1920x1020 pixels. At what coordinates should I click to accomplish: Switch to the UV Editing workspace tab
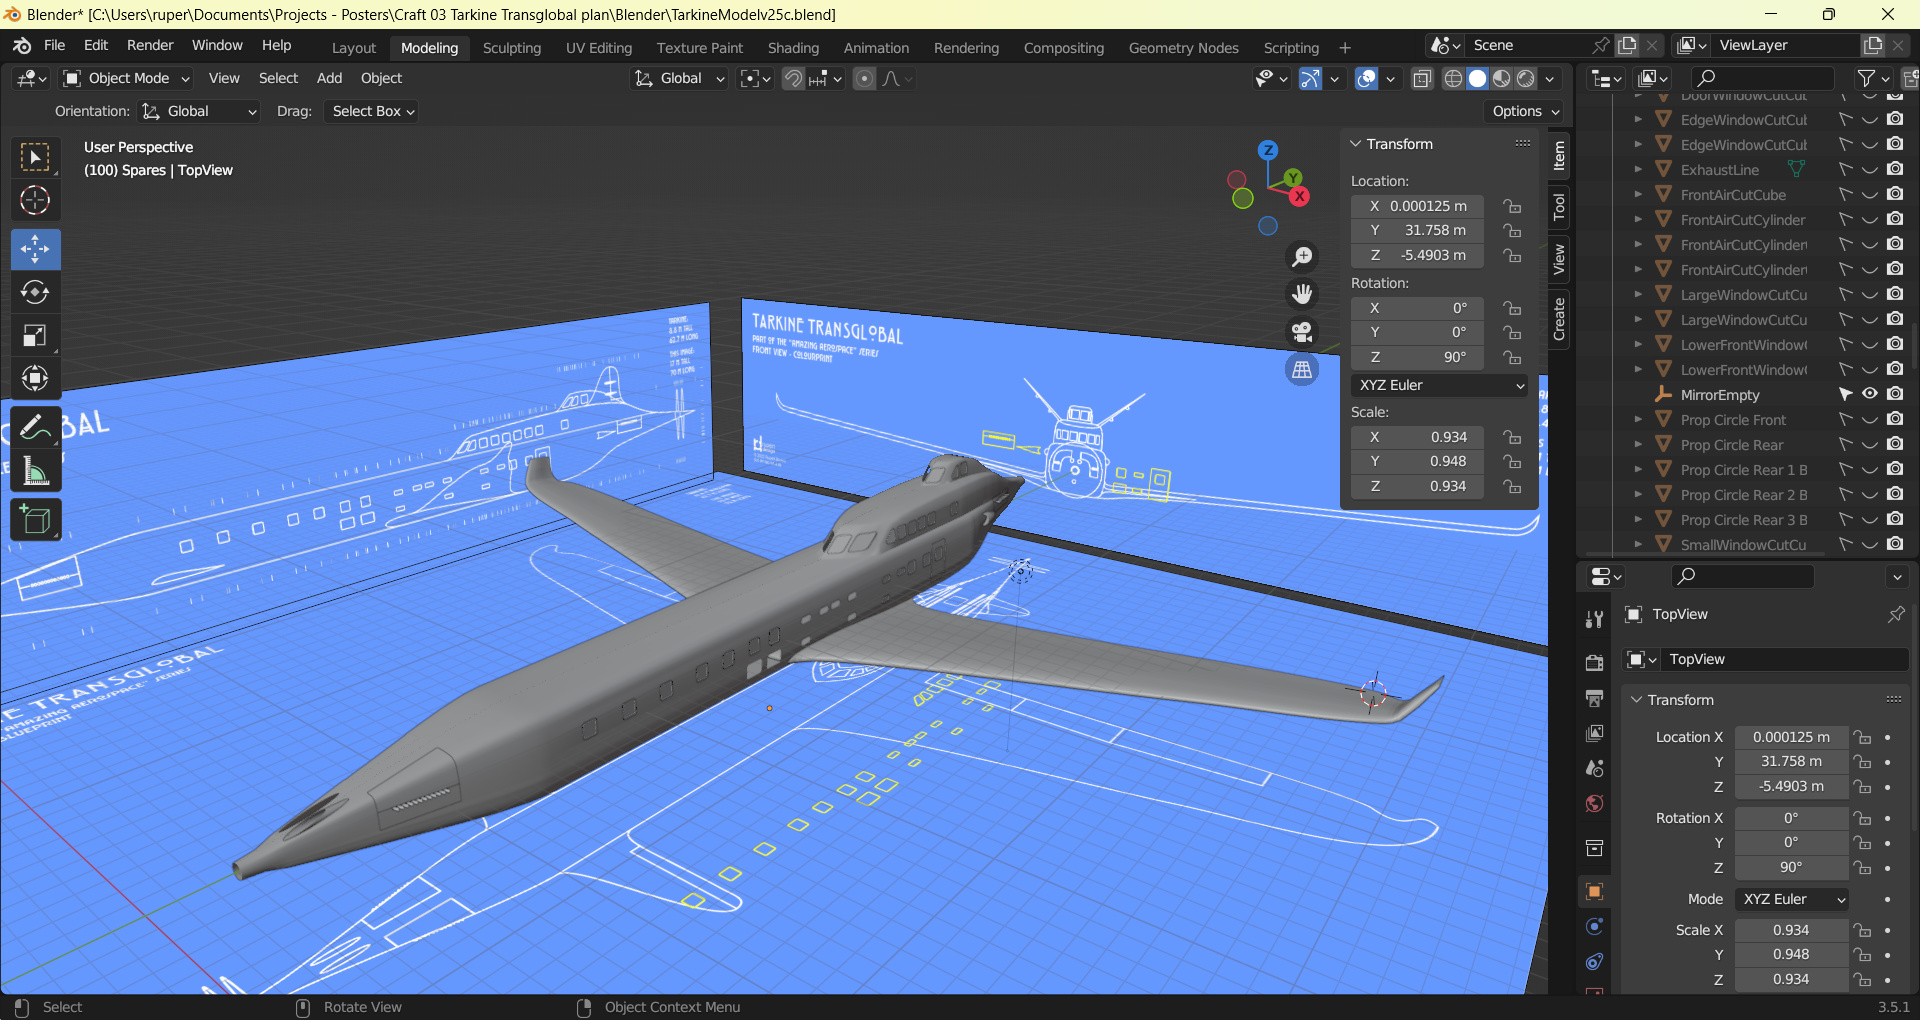(x=599, y=48)
